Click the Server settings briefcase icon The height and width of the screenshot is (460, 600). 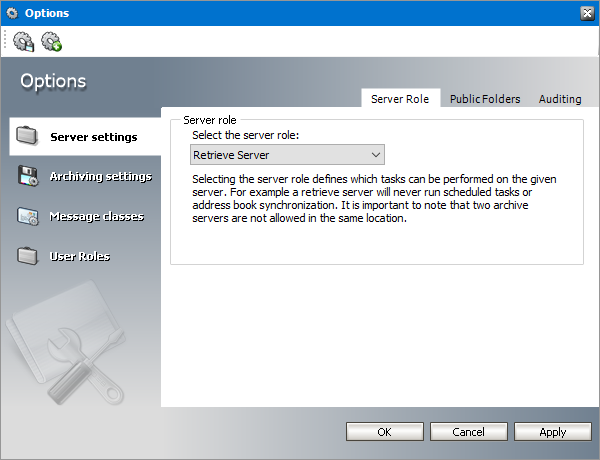27,136
